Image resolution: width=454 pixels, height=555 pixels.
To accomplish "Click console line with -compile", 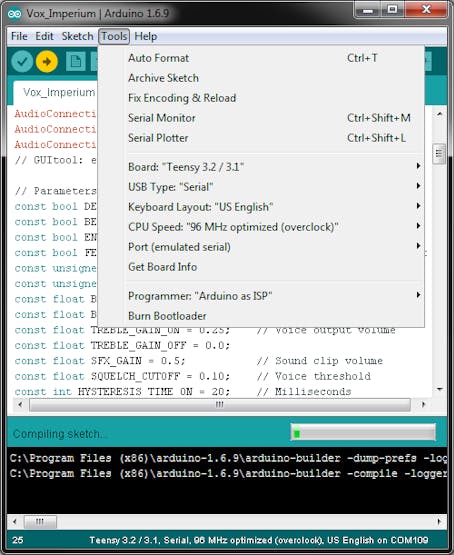I will coord(228,474).
